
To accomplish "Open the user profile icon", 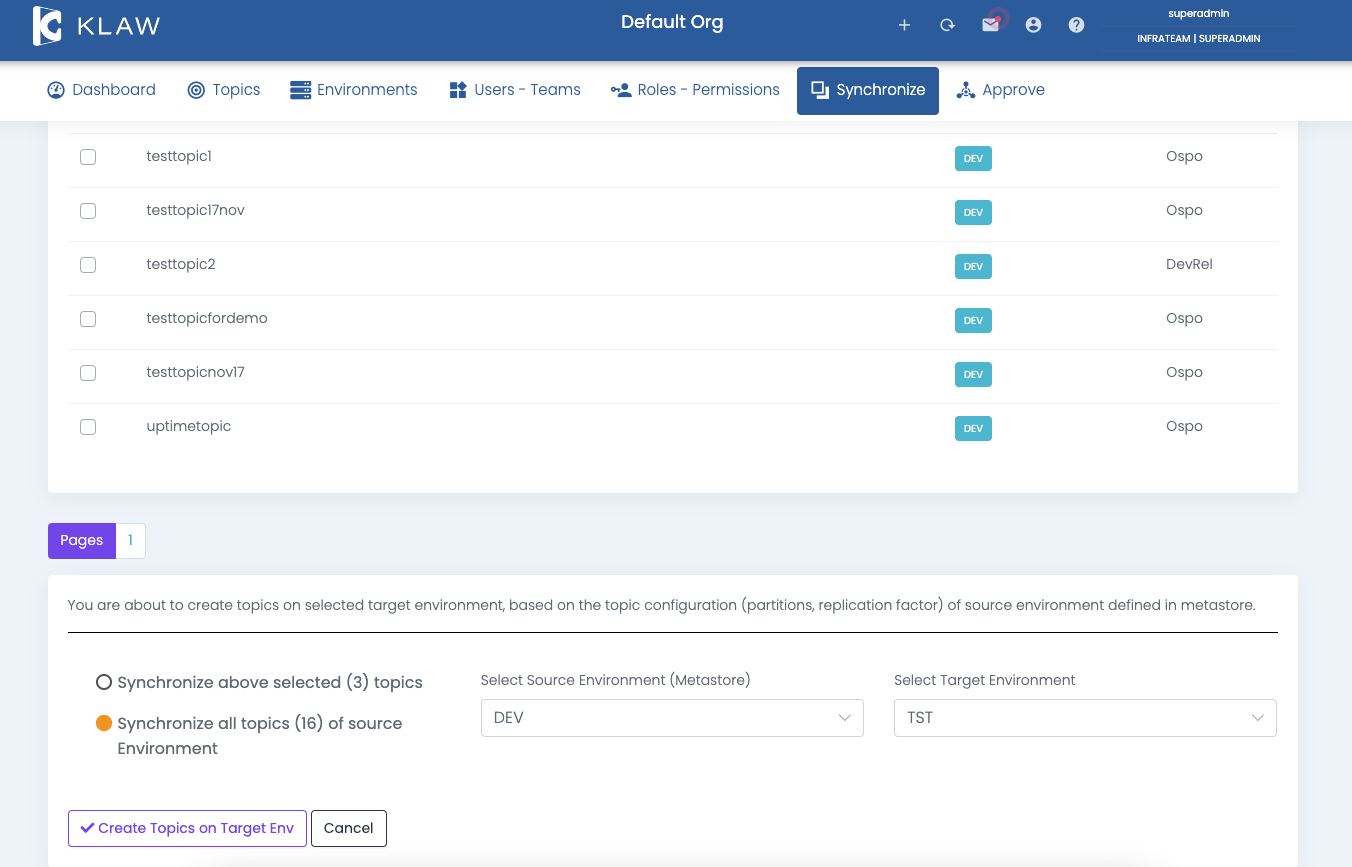I will pos(1033,25).
